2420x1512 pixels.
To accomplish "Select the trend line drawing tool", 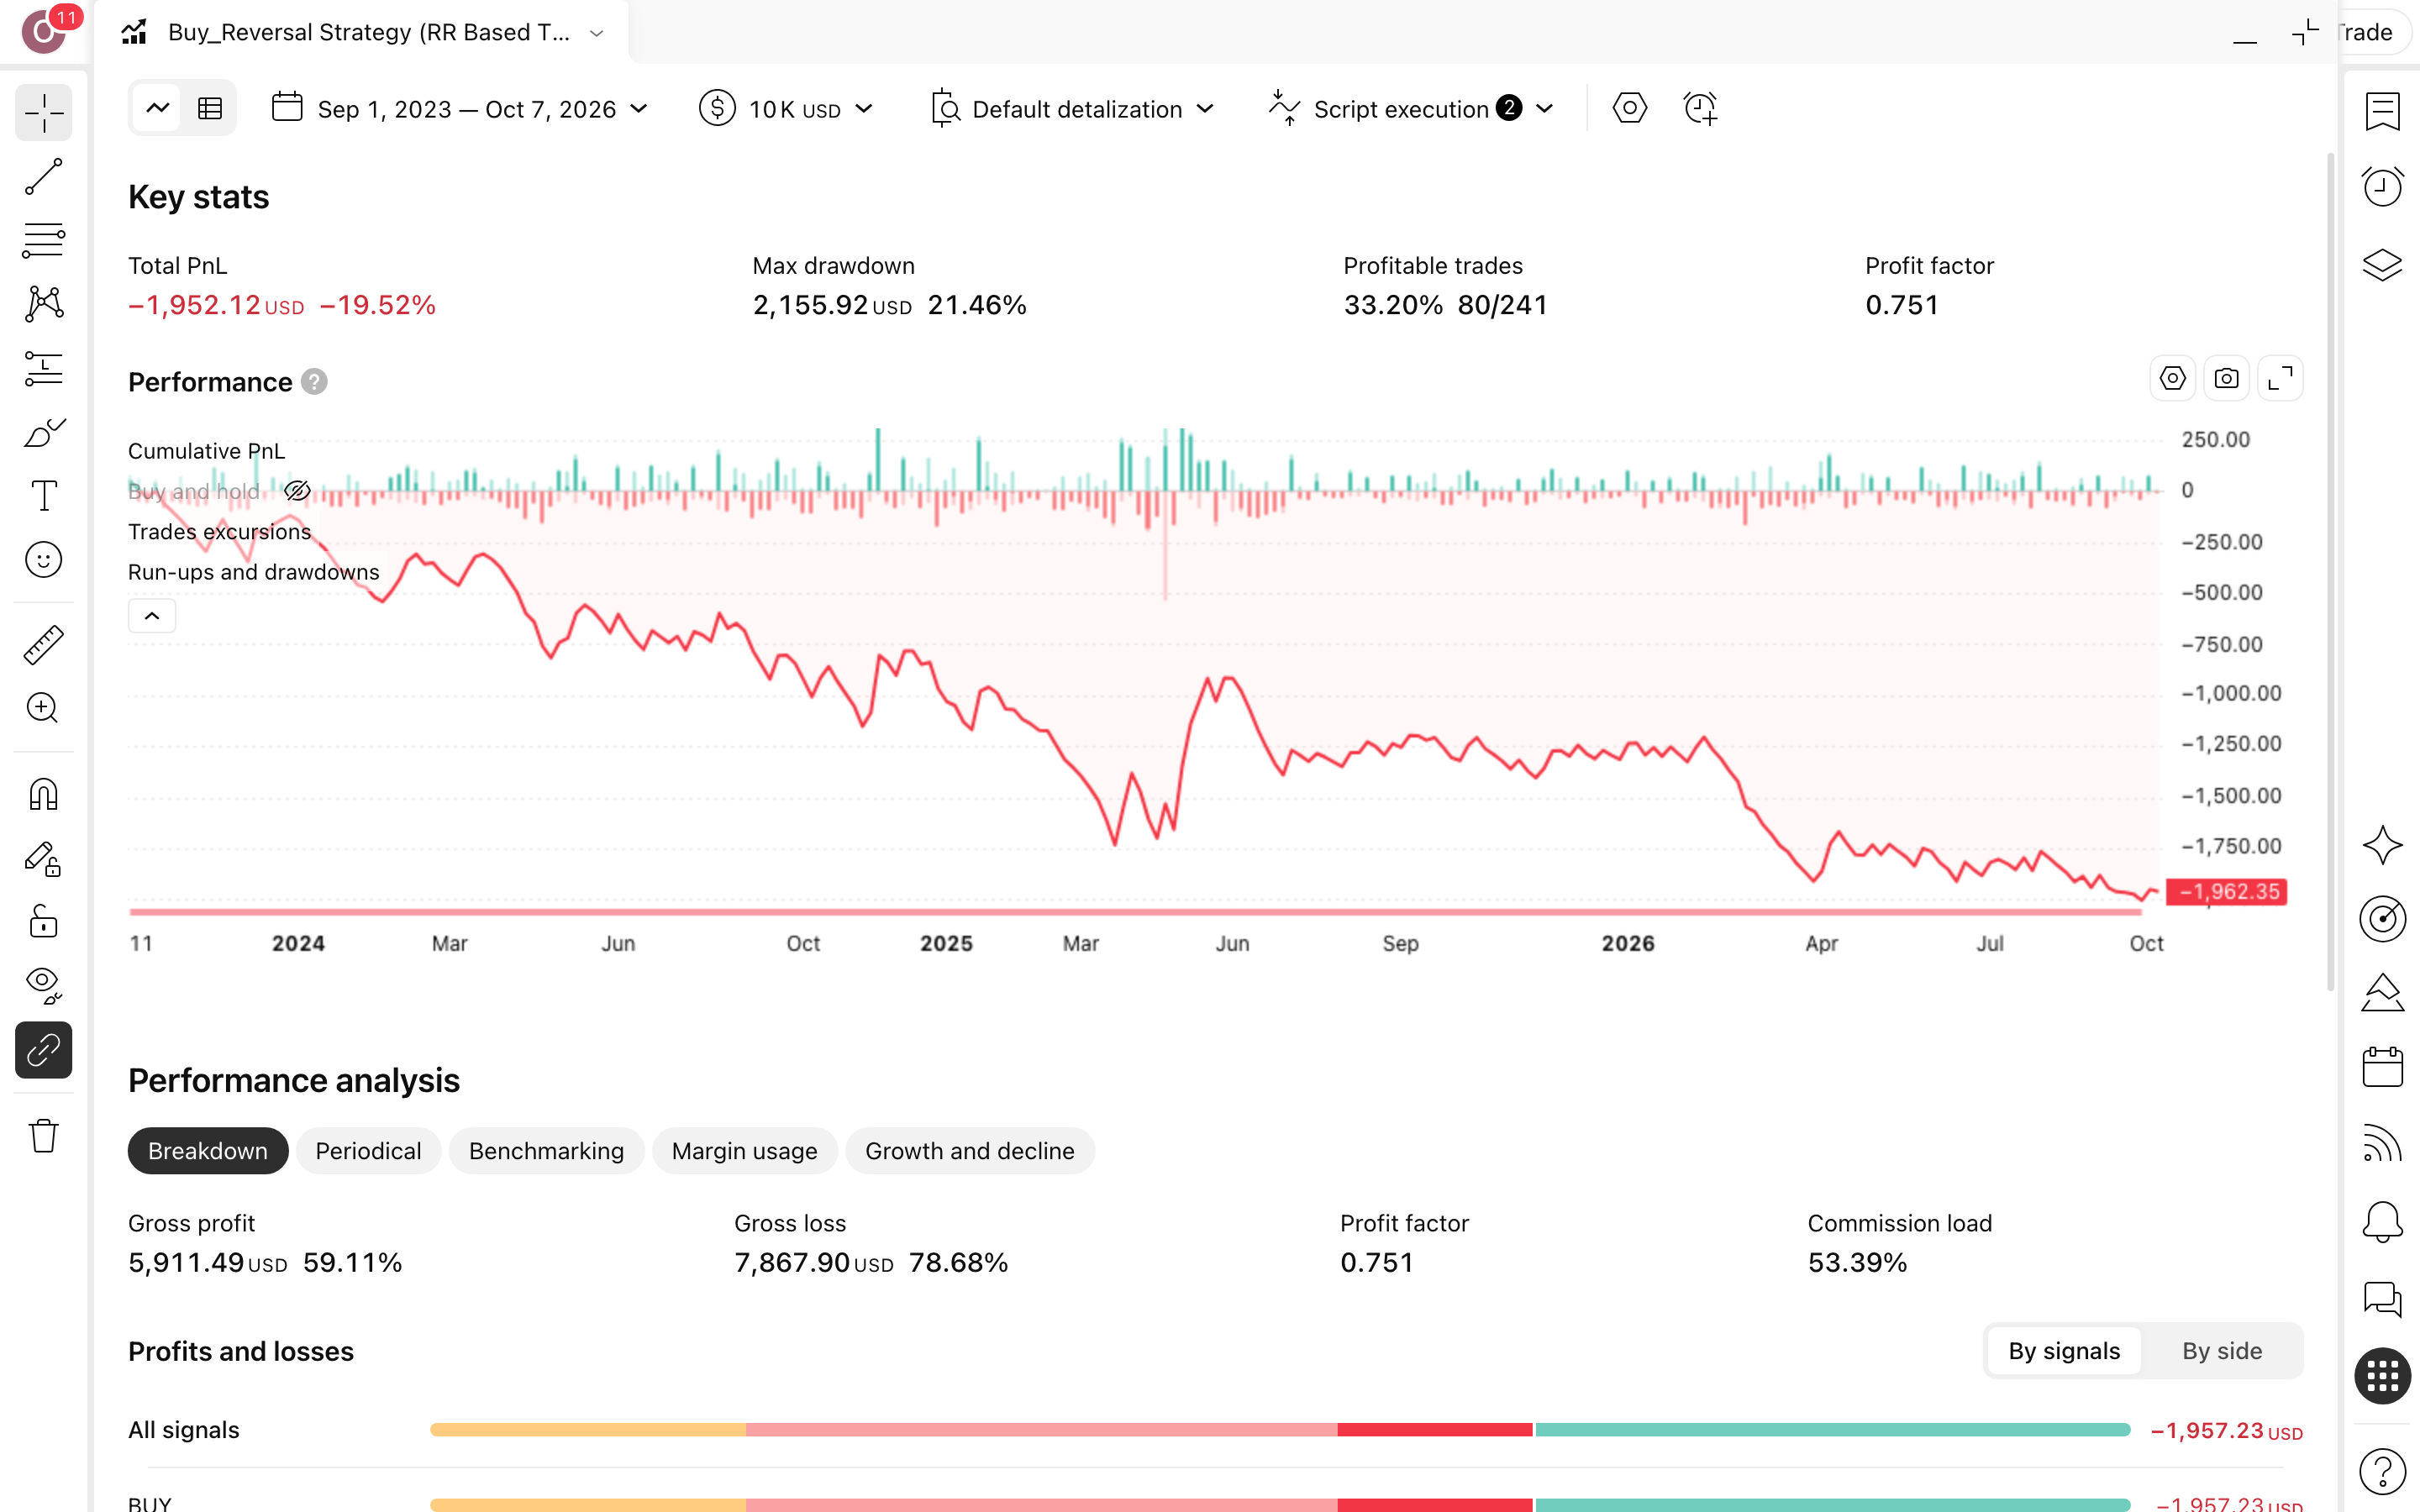I will point(44,177).
